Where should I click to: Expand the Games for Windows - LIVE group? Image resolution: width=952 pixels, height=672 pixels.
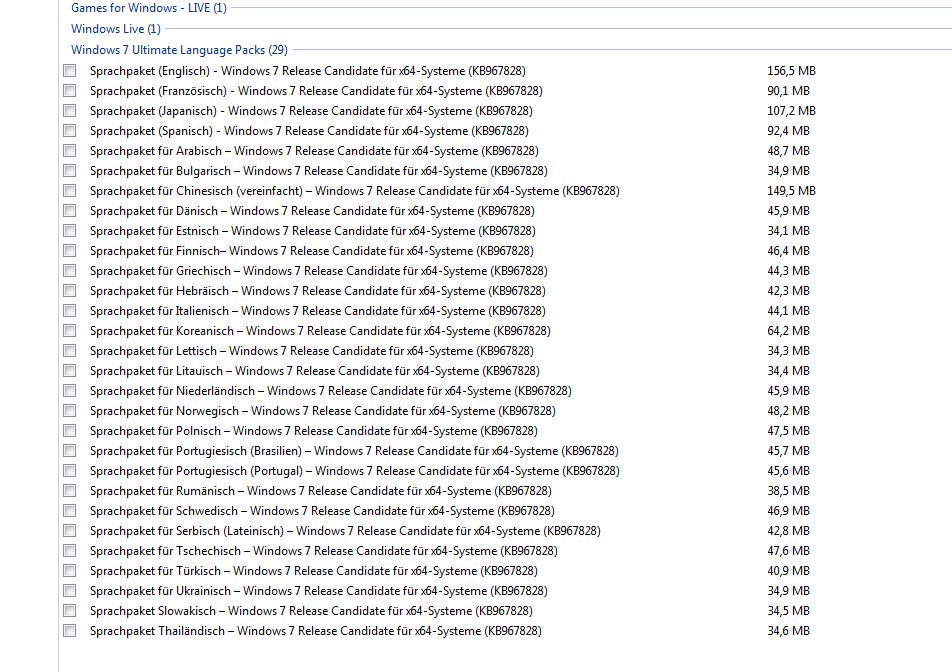coord(149,8)
